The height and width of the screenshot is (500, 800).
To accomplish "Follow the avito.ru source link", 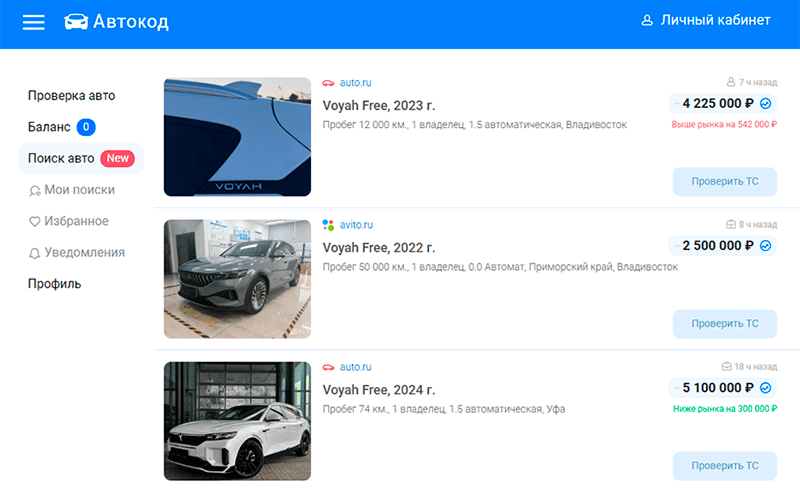I will [356, 225].
